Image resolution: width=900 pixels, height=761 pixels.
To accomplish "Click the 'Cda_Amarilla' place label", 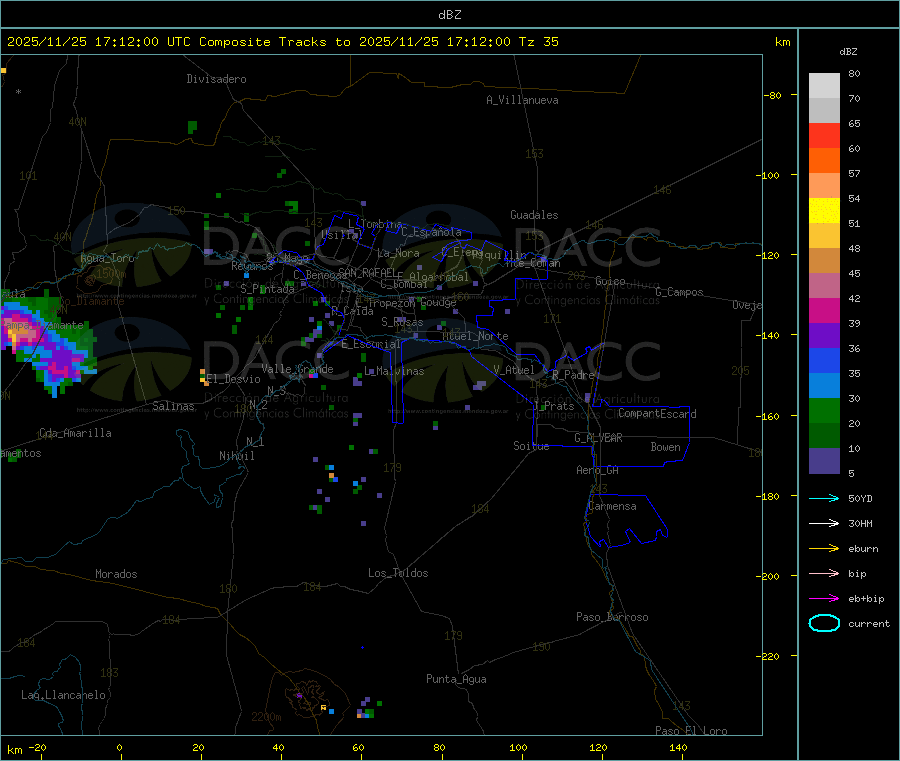I will pos(75,433).
